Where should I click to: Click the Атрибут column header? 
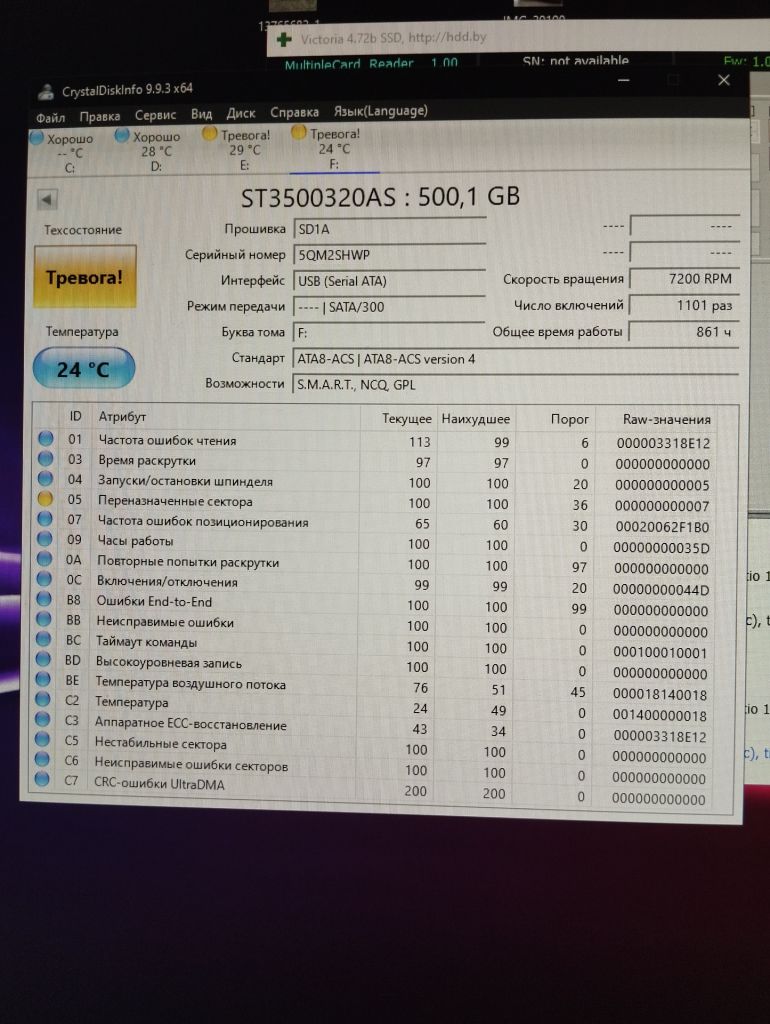pos(122,417)
